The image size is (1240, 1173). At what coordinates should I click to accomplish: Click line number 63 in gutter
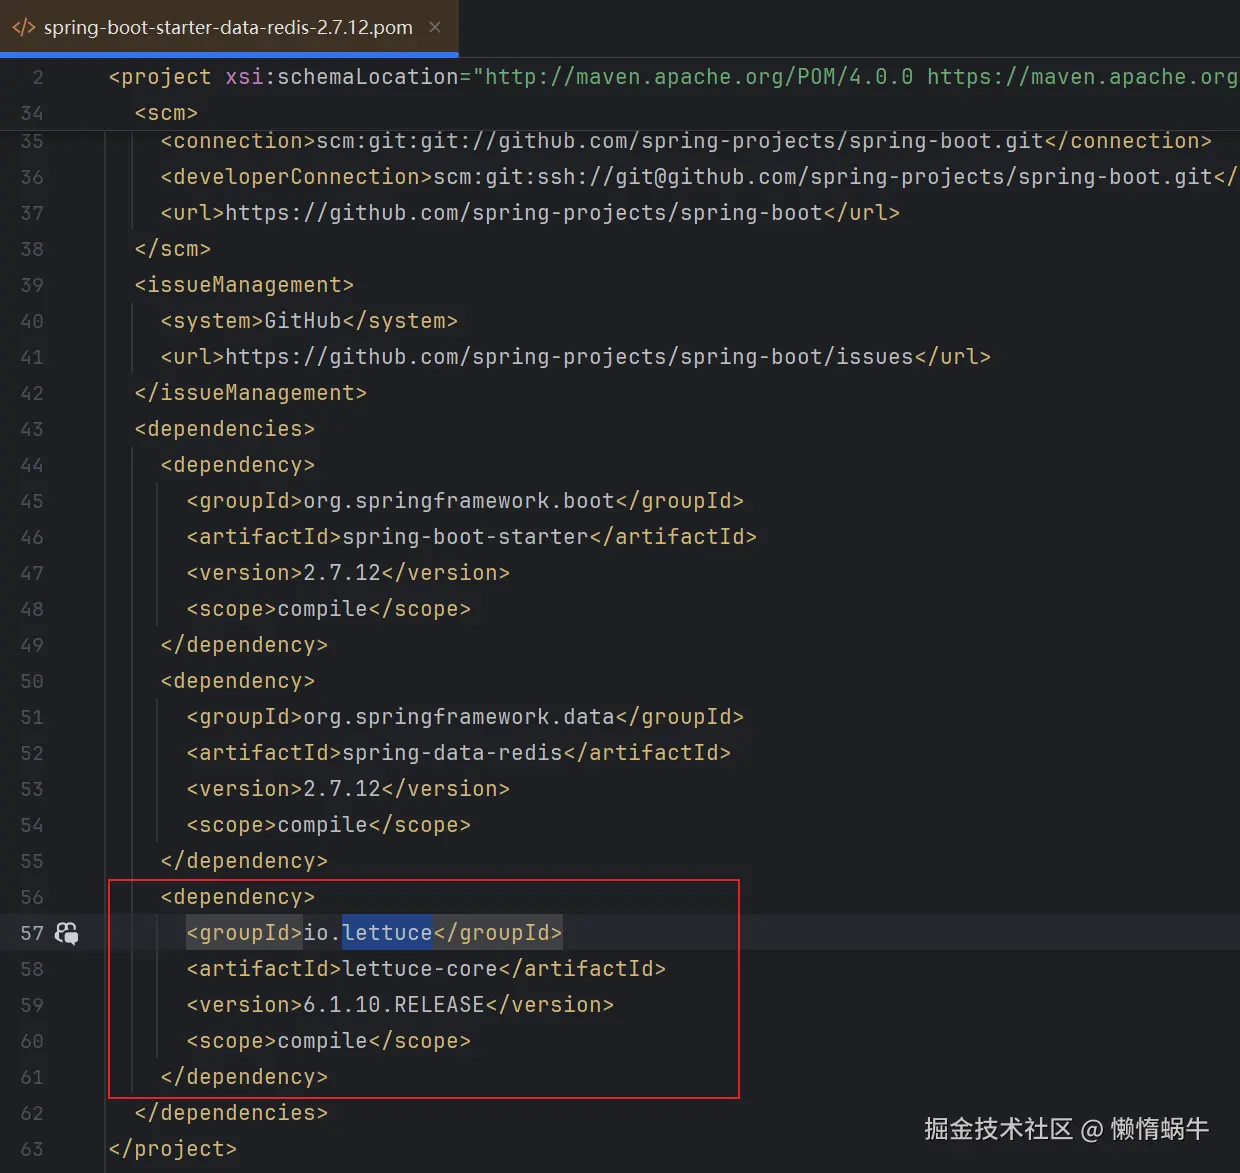point(32,1149)
